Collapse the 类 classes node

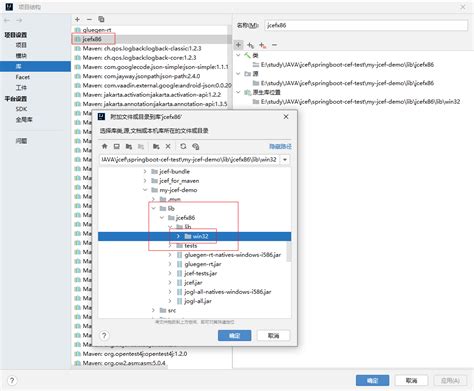[238, 55]
